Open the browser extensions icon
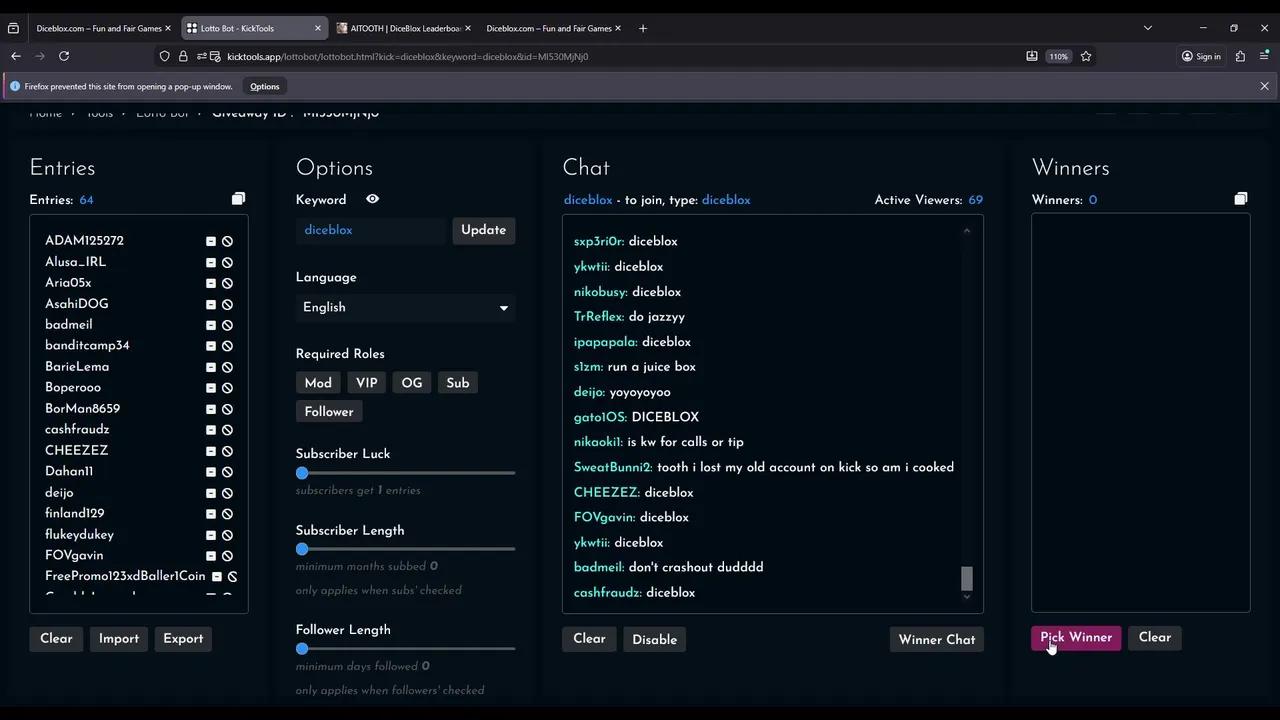 pyautogui.click(x=1240, y=56)
